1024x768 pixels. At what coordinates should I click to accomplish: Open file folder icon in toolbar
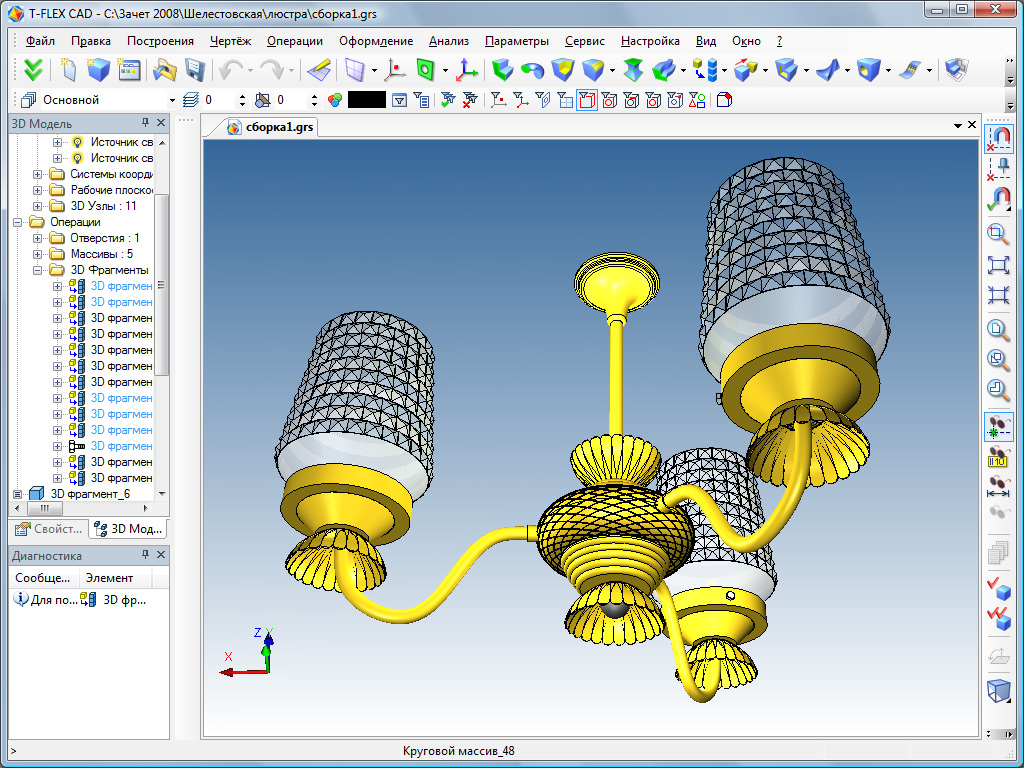[165, 69]
